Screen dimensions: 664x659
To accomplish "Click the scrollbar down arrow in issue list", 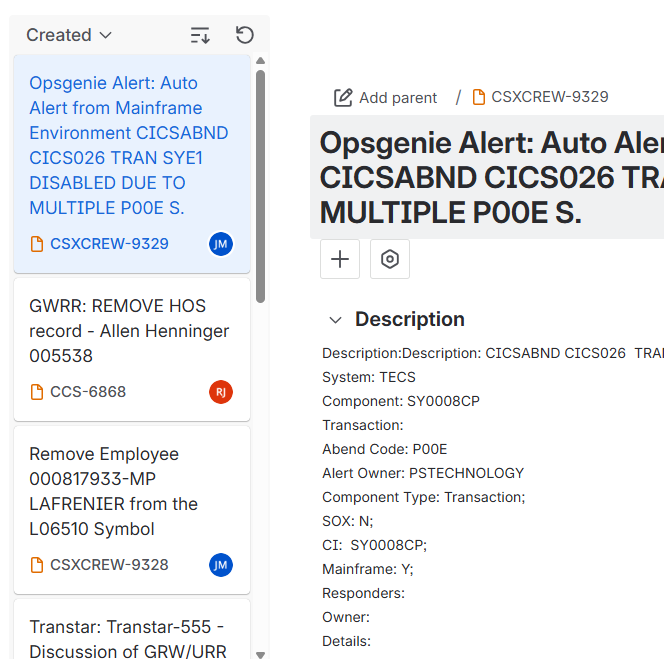I will 261,654.
